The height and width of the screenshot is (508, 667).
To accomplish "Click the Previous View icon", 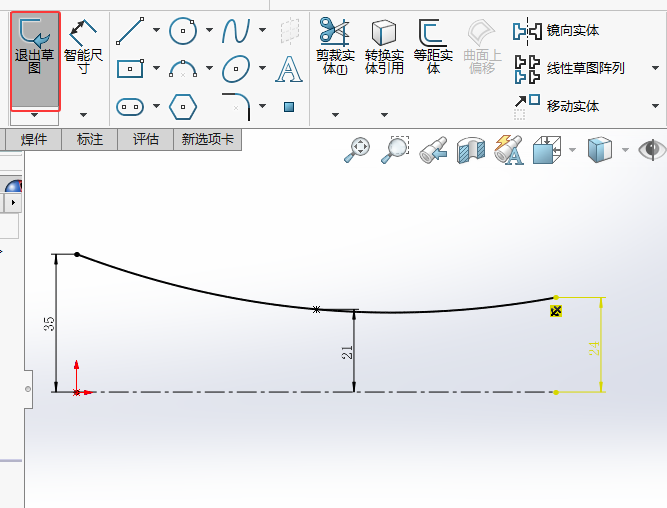I will pyautogui.click(x=433, y=150).
